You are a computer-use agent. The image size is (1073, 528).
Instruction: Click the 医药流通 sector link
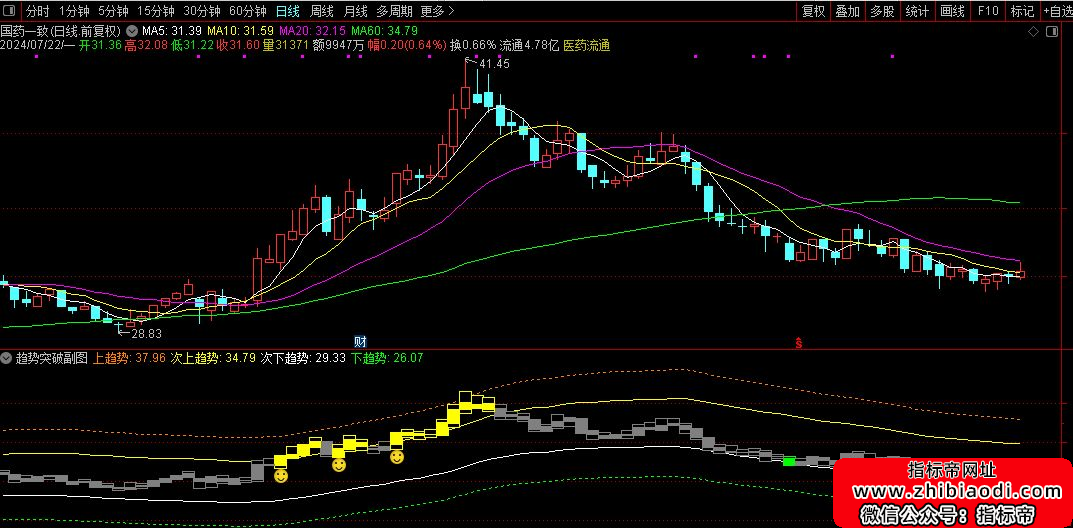tap(587, 45)
